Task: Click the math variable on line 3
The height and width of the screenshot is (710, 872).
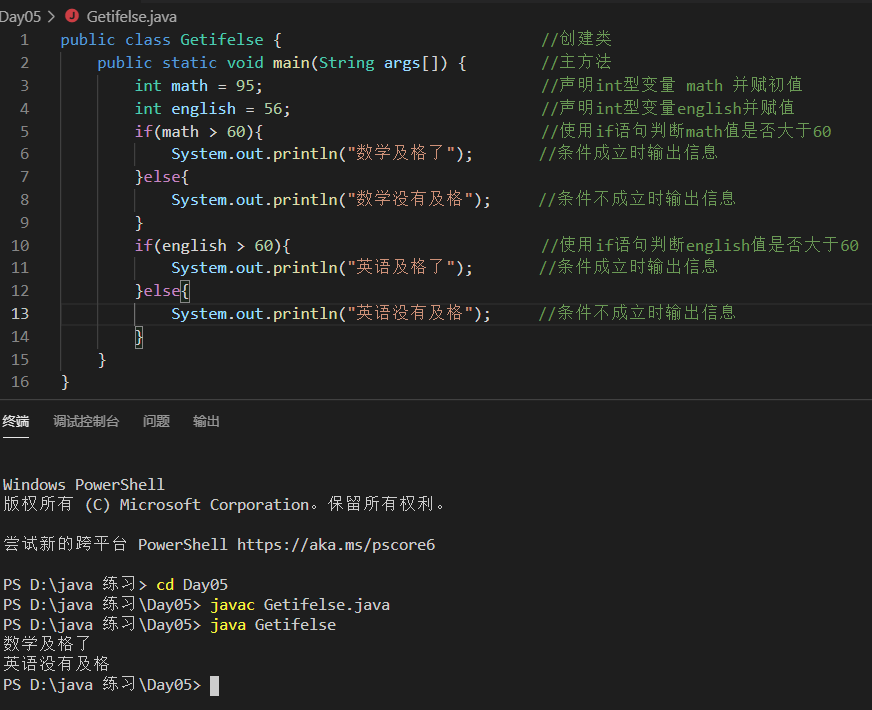Action: coord(189,86)
